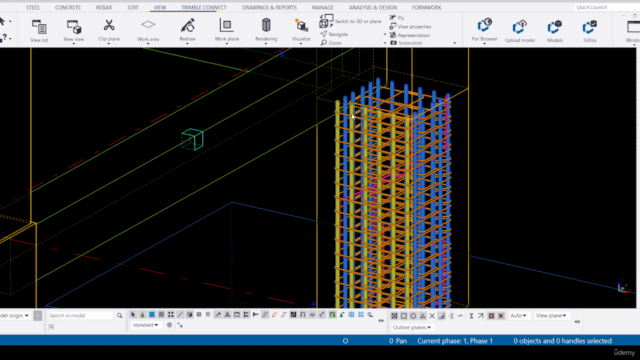
Task: Click the New view icon
Action: pyautogui.click(x=74, y=27)
